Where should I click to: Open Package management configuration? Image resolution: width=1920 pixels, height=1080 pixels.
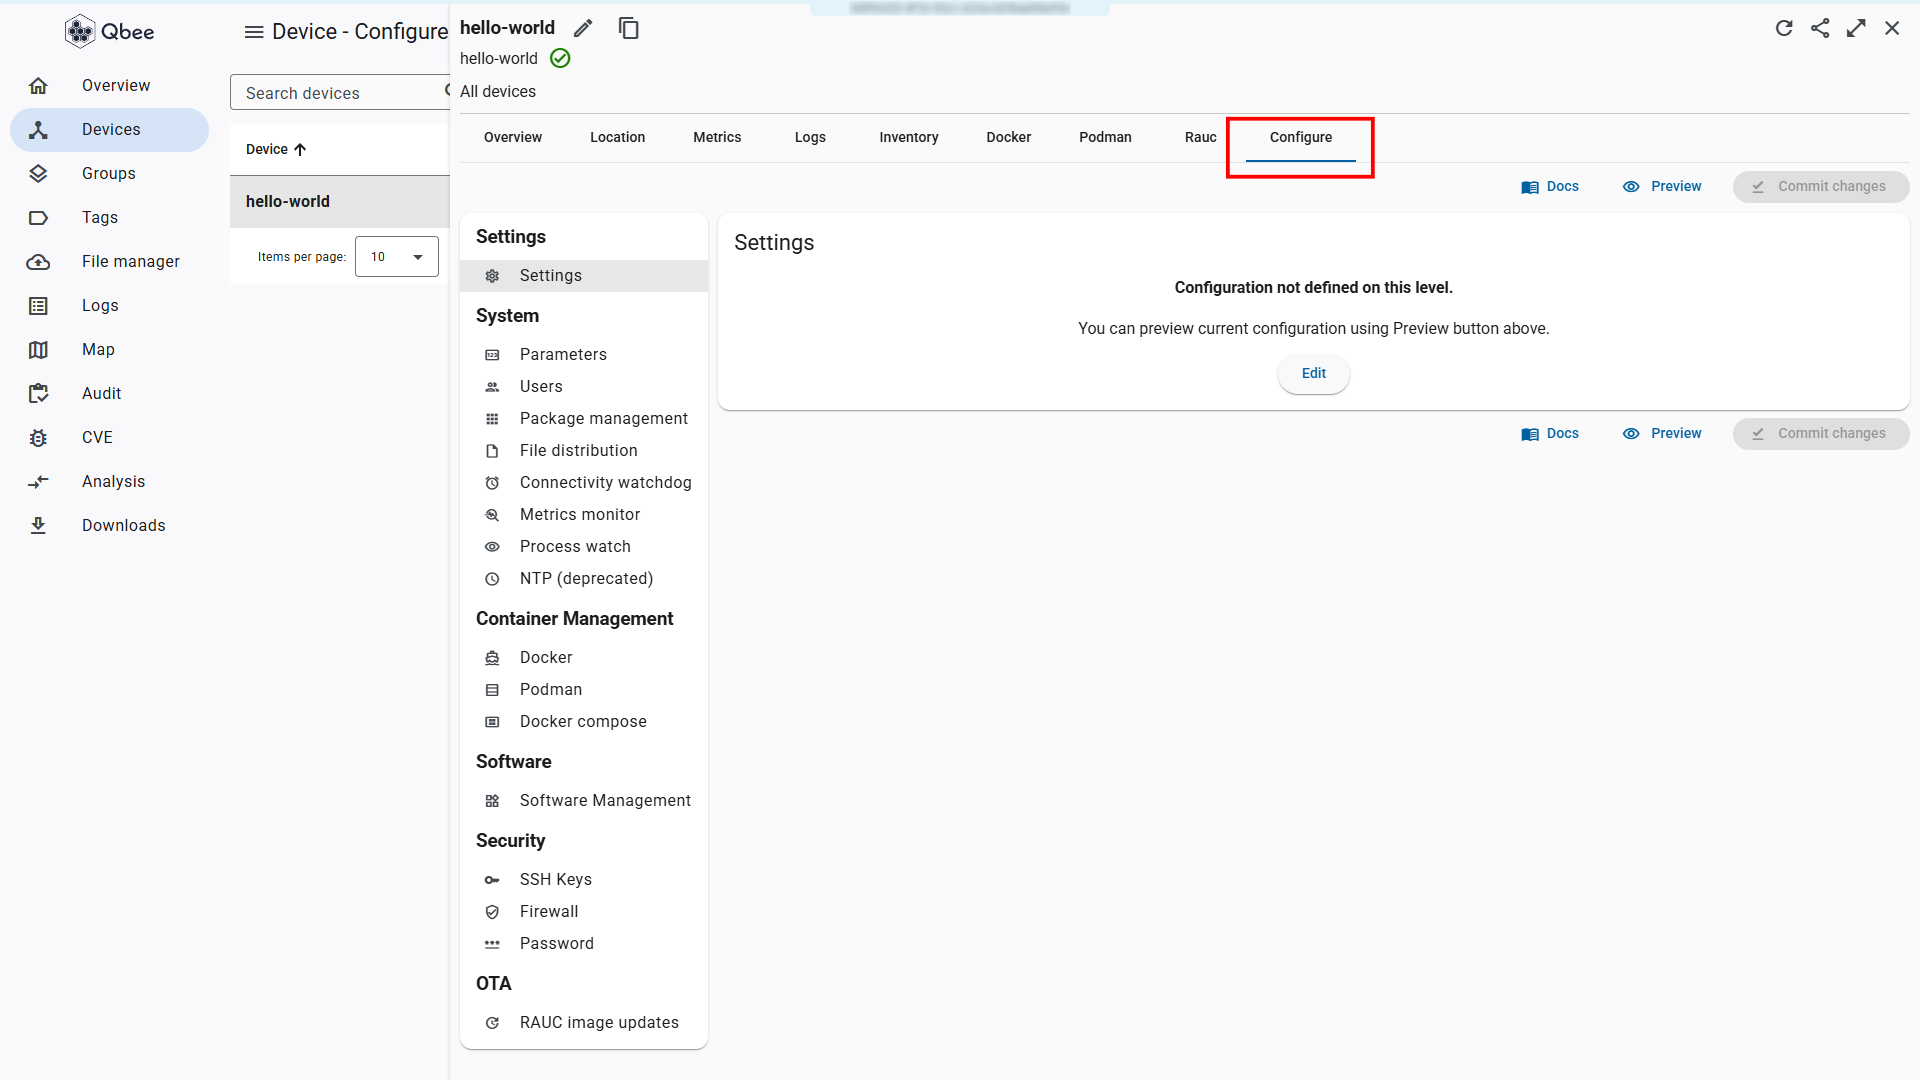tap(584, 419)
